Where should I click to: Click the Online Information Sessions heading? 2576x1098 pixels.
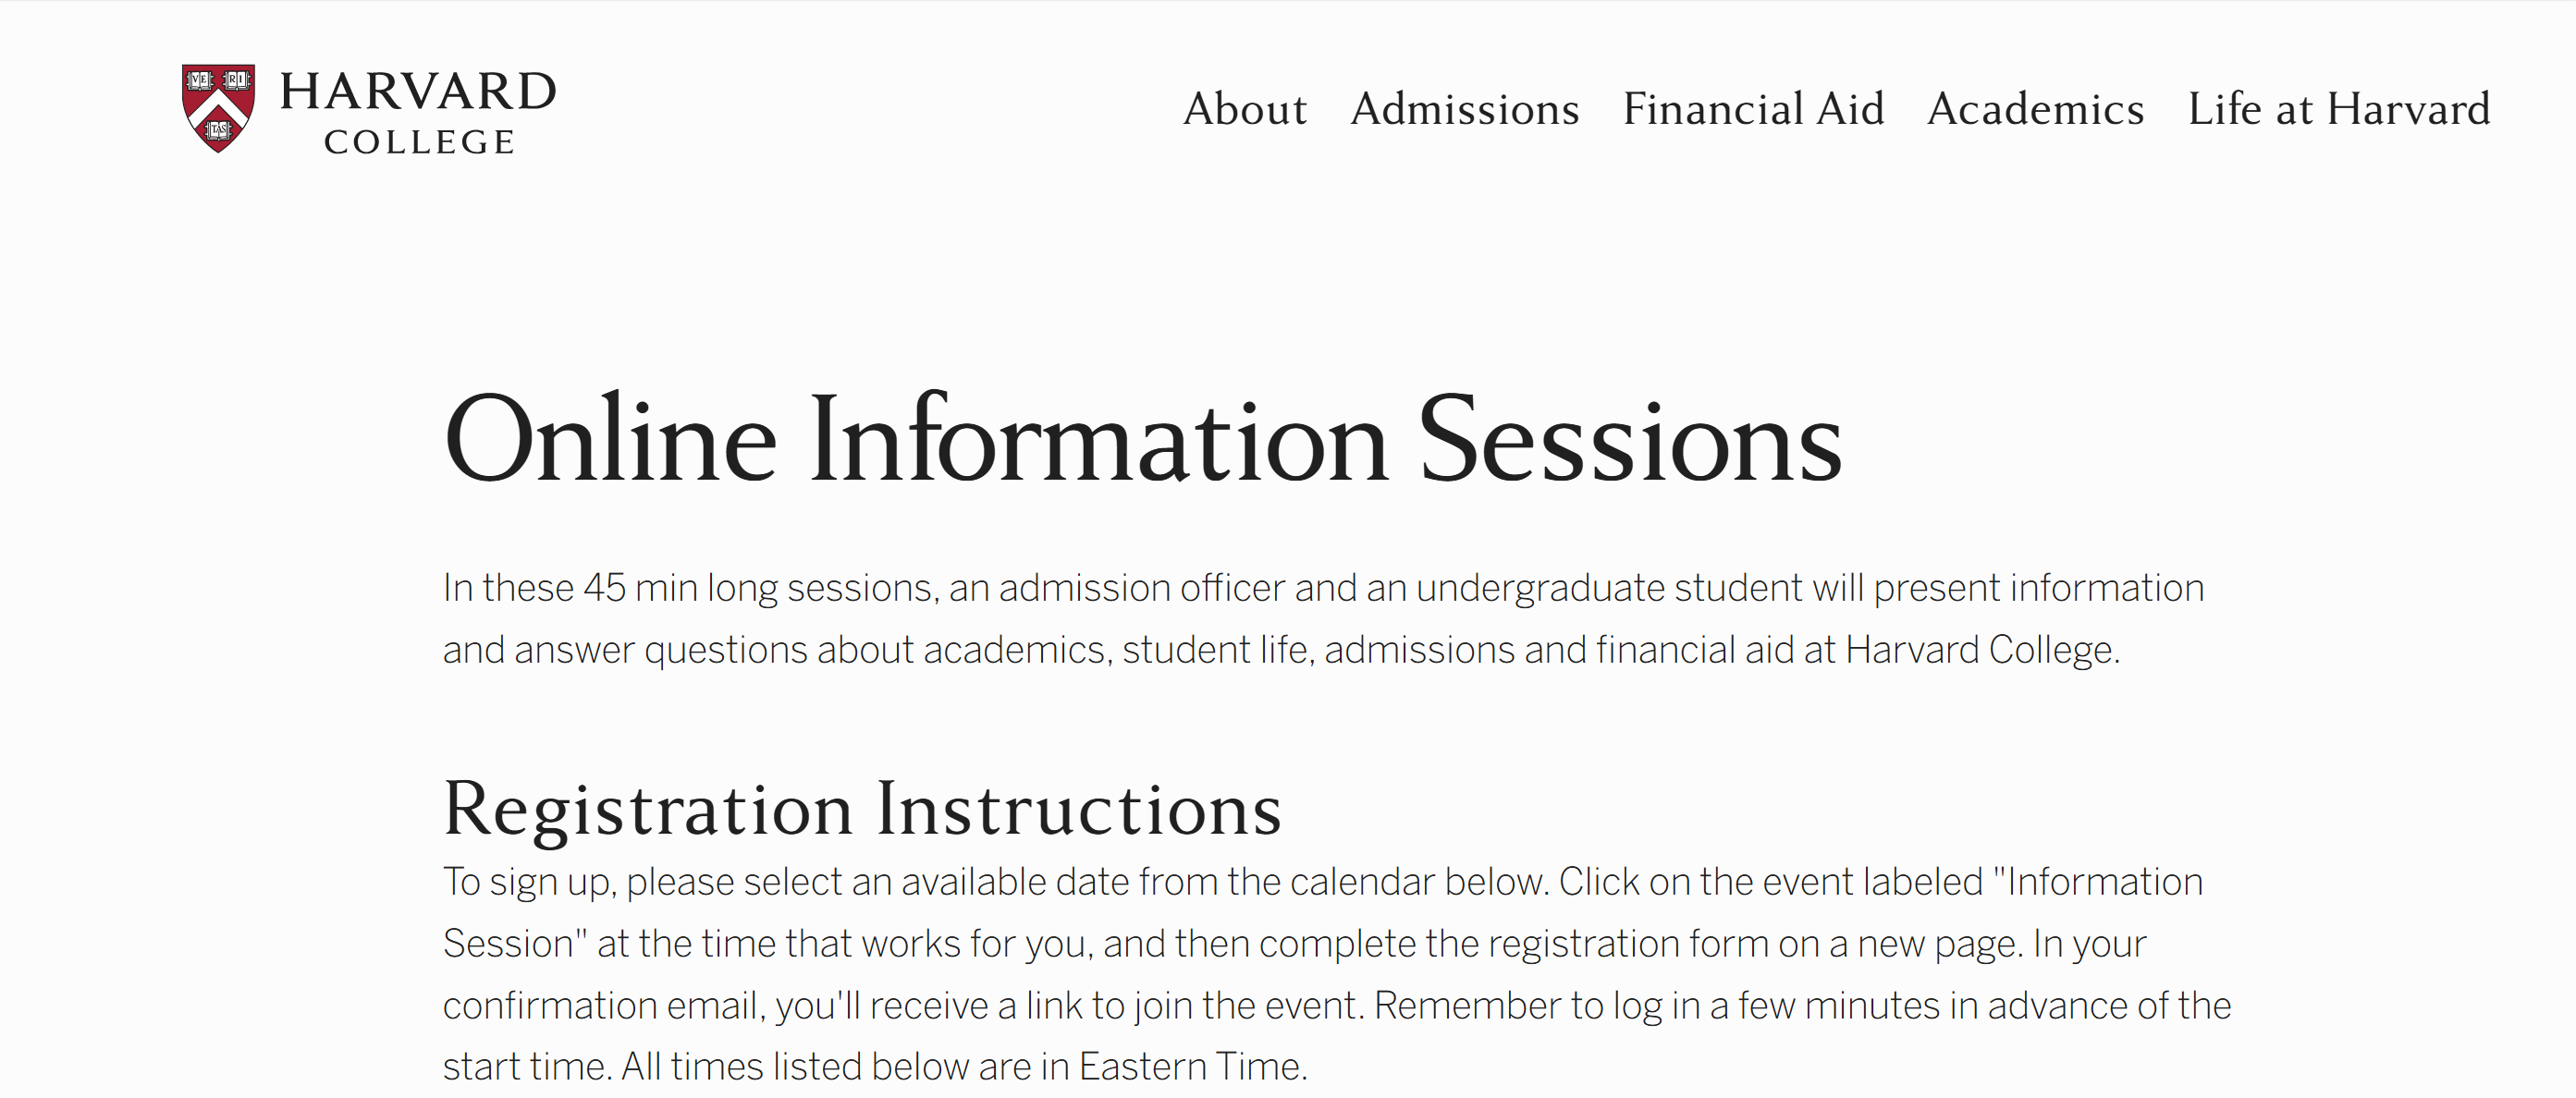(1143, 438)
